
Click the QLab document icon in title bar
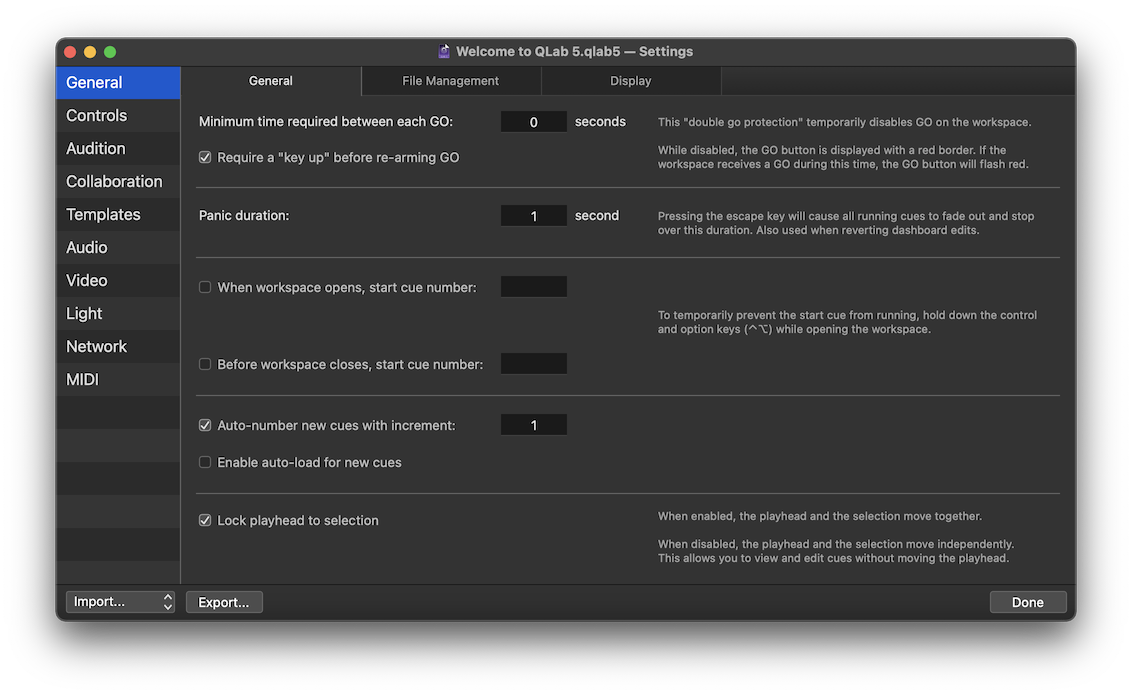(x=444, y=51)
